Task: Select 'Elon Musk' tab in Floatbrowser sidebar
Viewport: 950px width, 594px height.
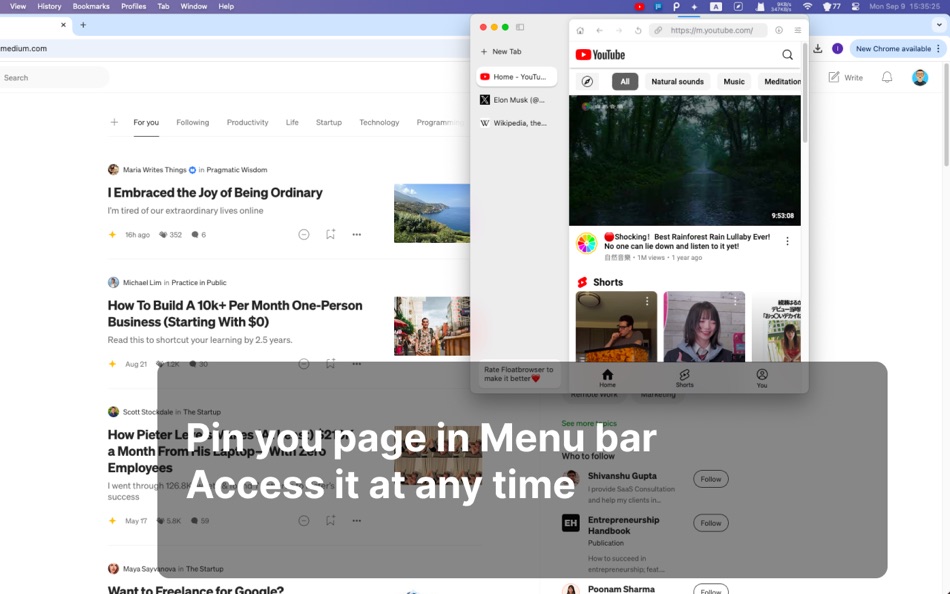Action: click(x=516, y=100)
